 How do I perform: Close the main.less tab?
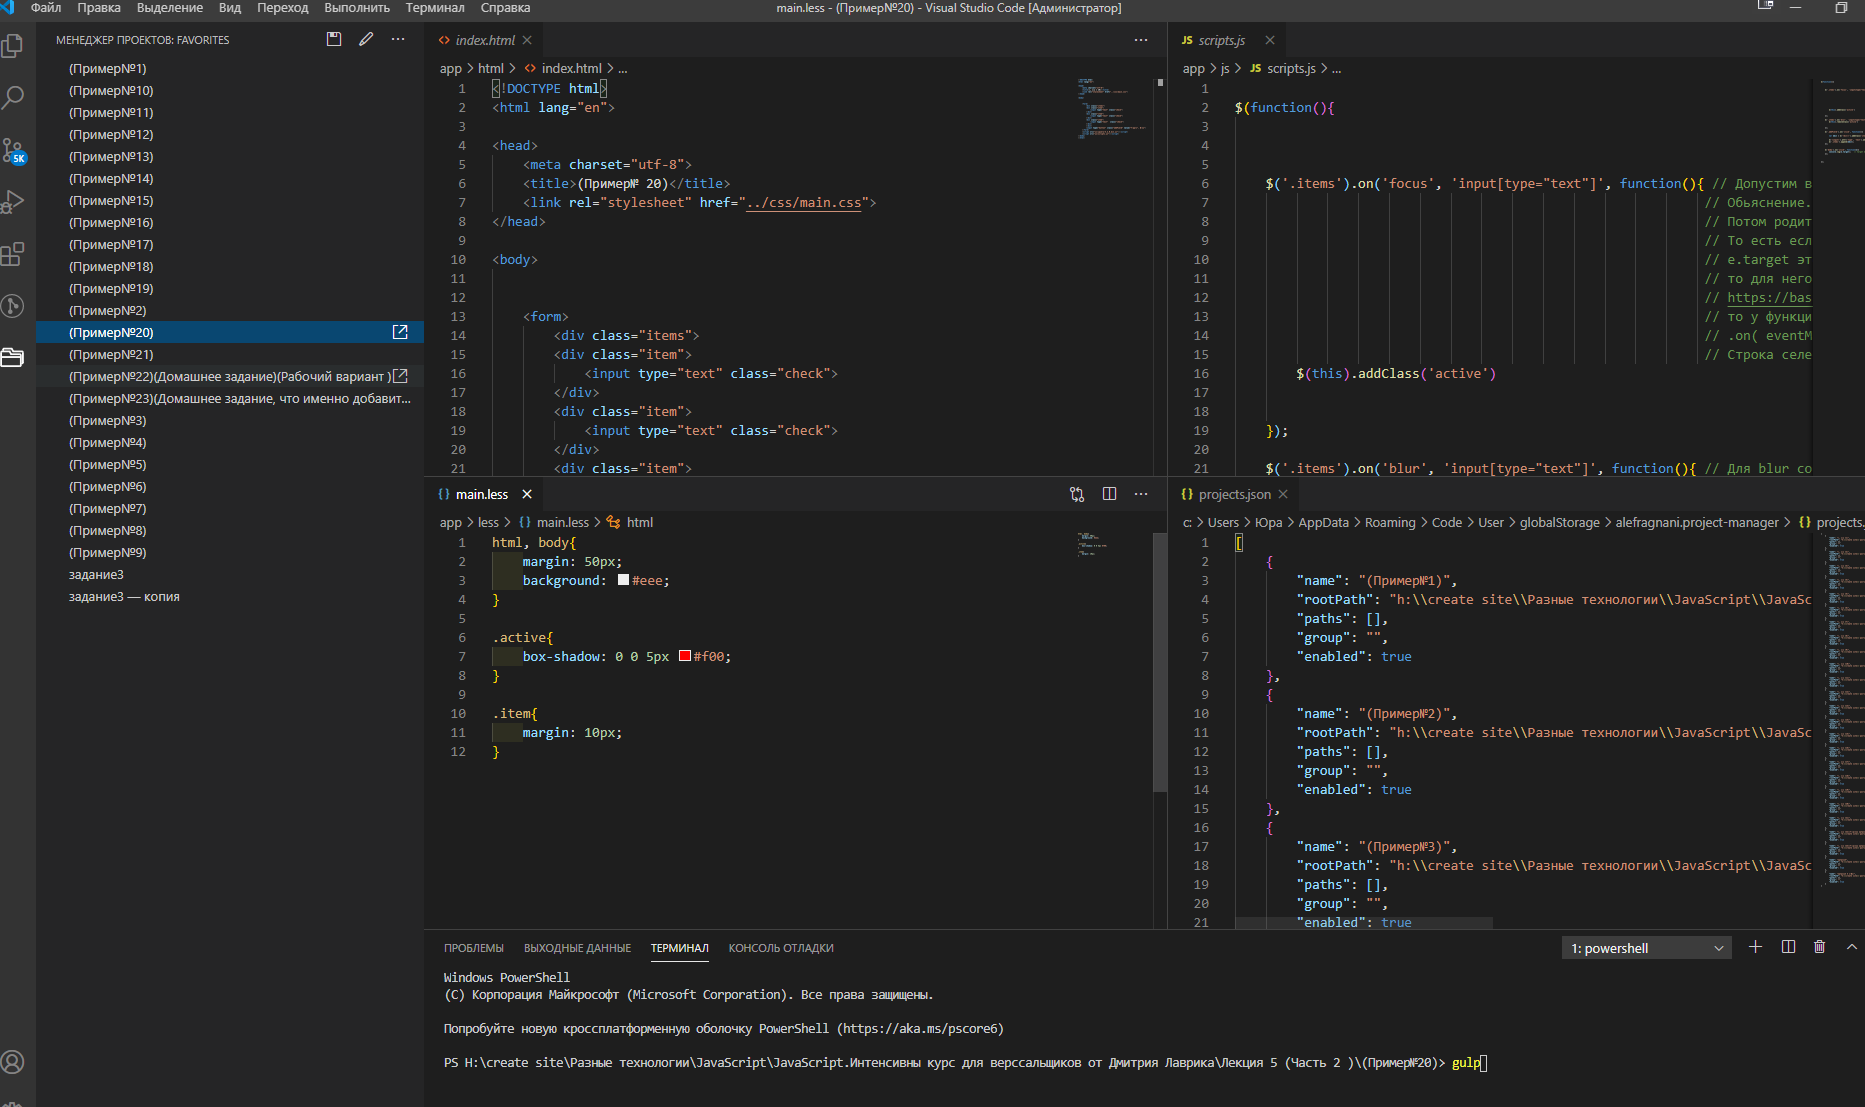(527, 494)
